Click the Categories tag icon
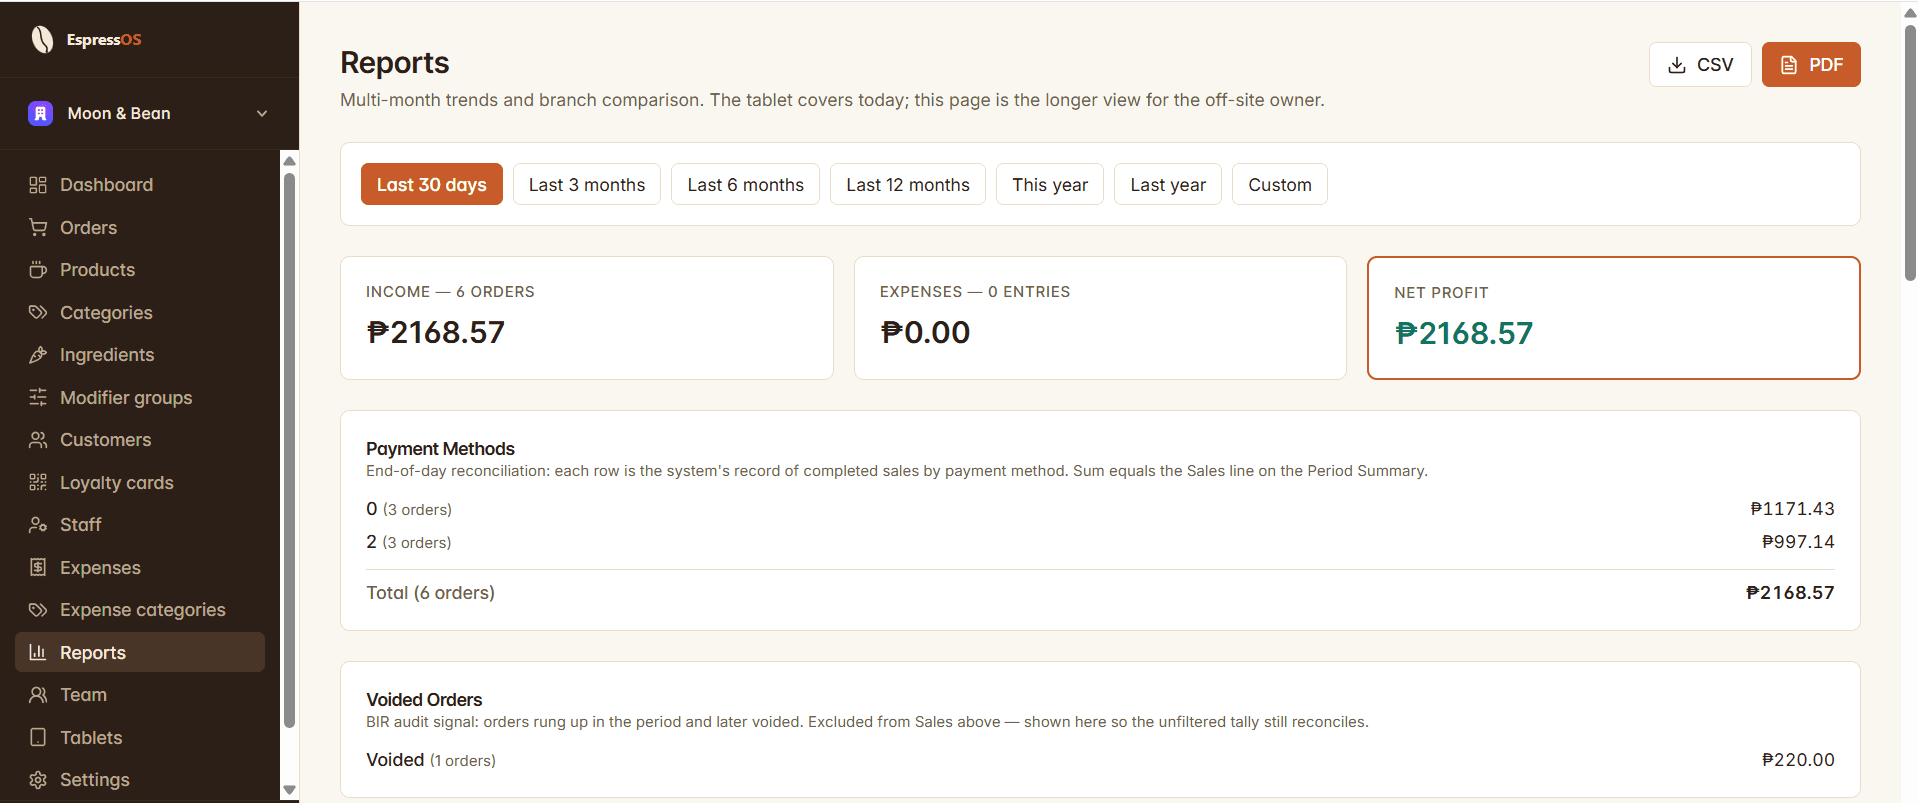The height and width of the screenshot is (803, 1918). [38, 313]
